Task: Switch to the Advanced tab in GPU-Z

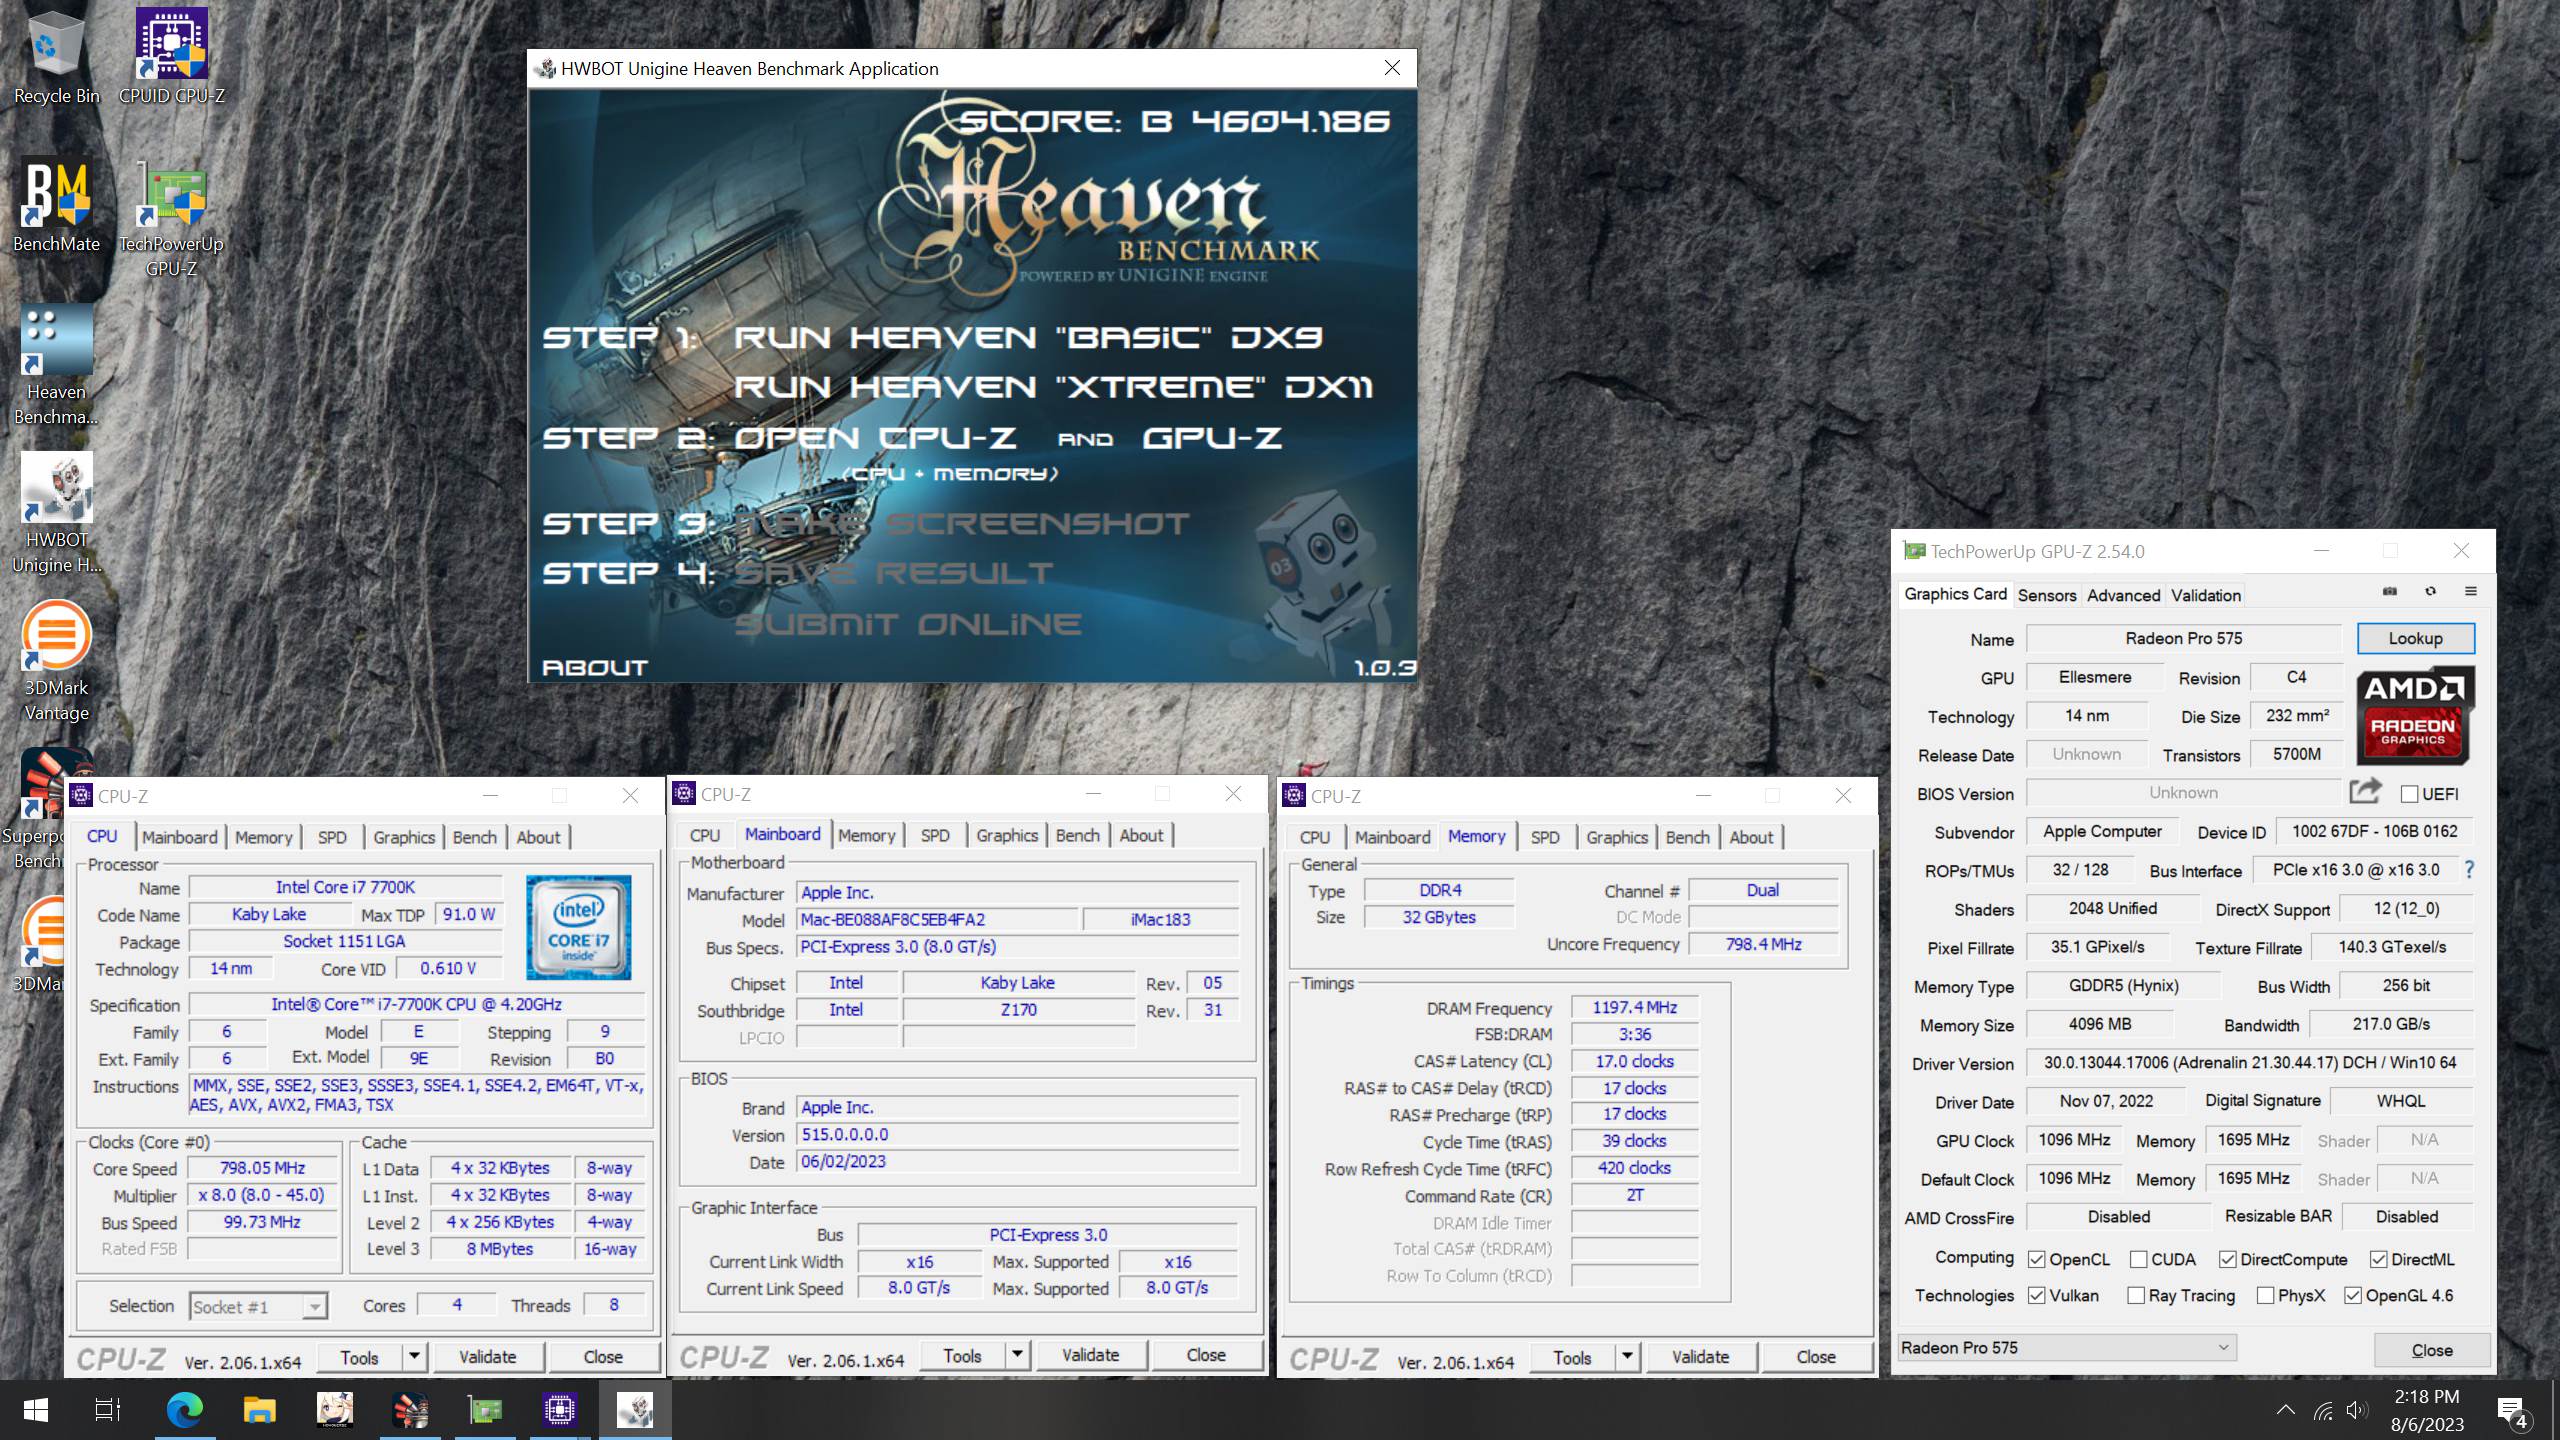Action: (x=2123, y=595)
